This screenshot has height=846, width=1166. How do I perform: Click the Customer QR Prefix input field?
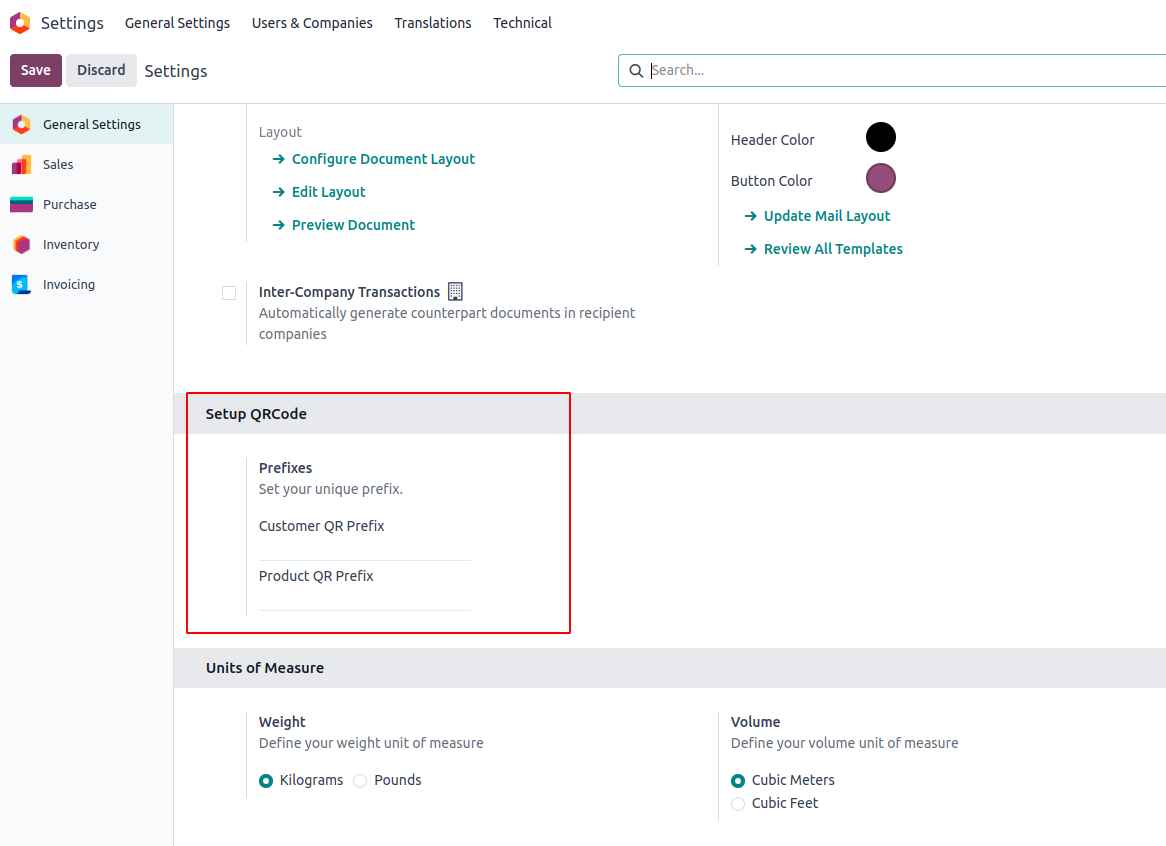pos(364,549)
